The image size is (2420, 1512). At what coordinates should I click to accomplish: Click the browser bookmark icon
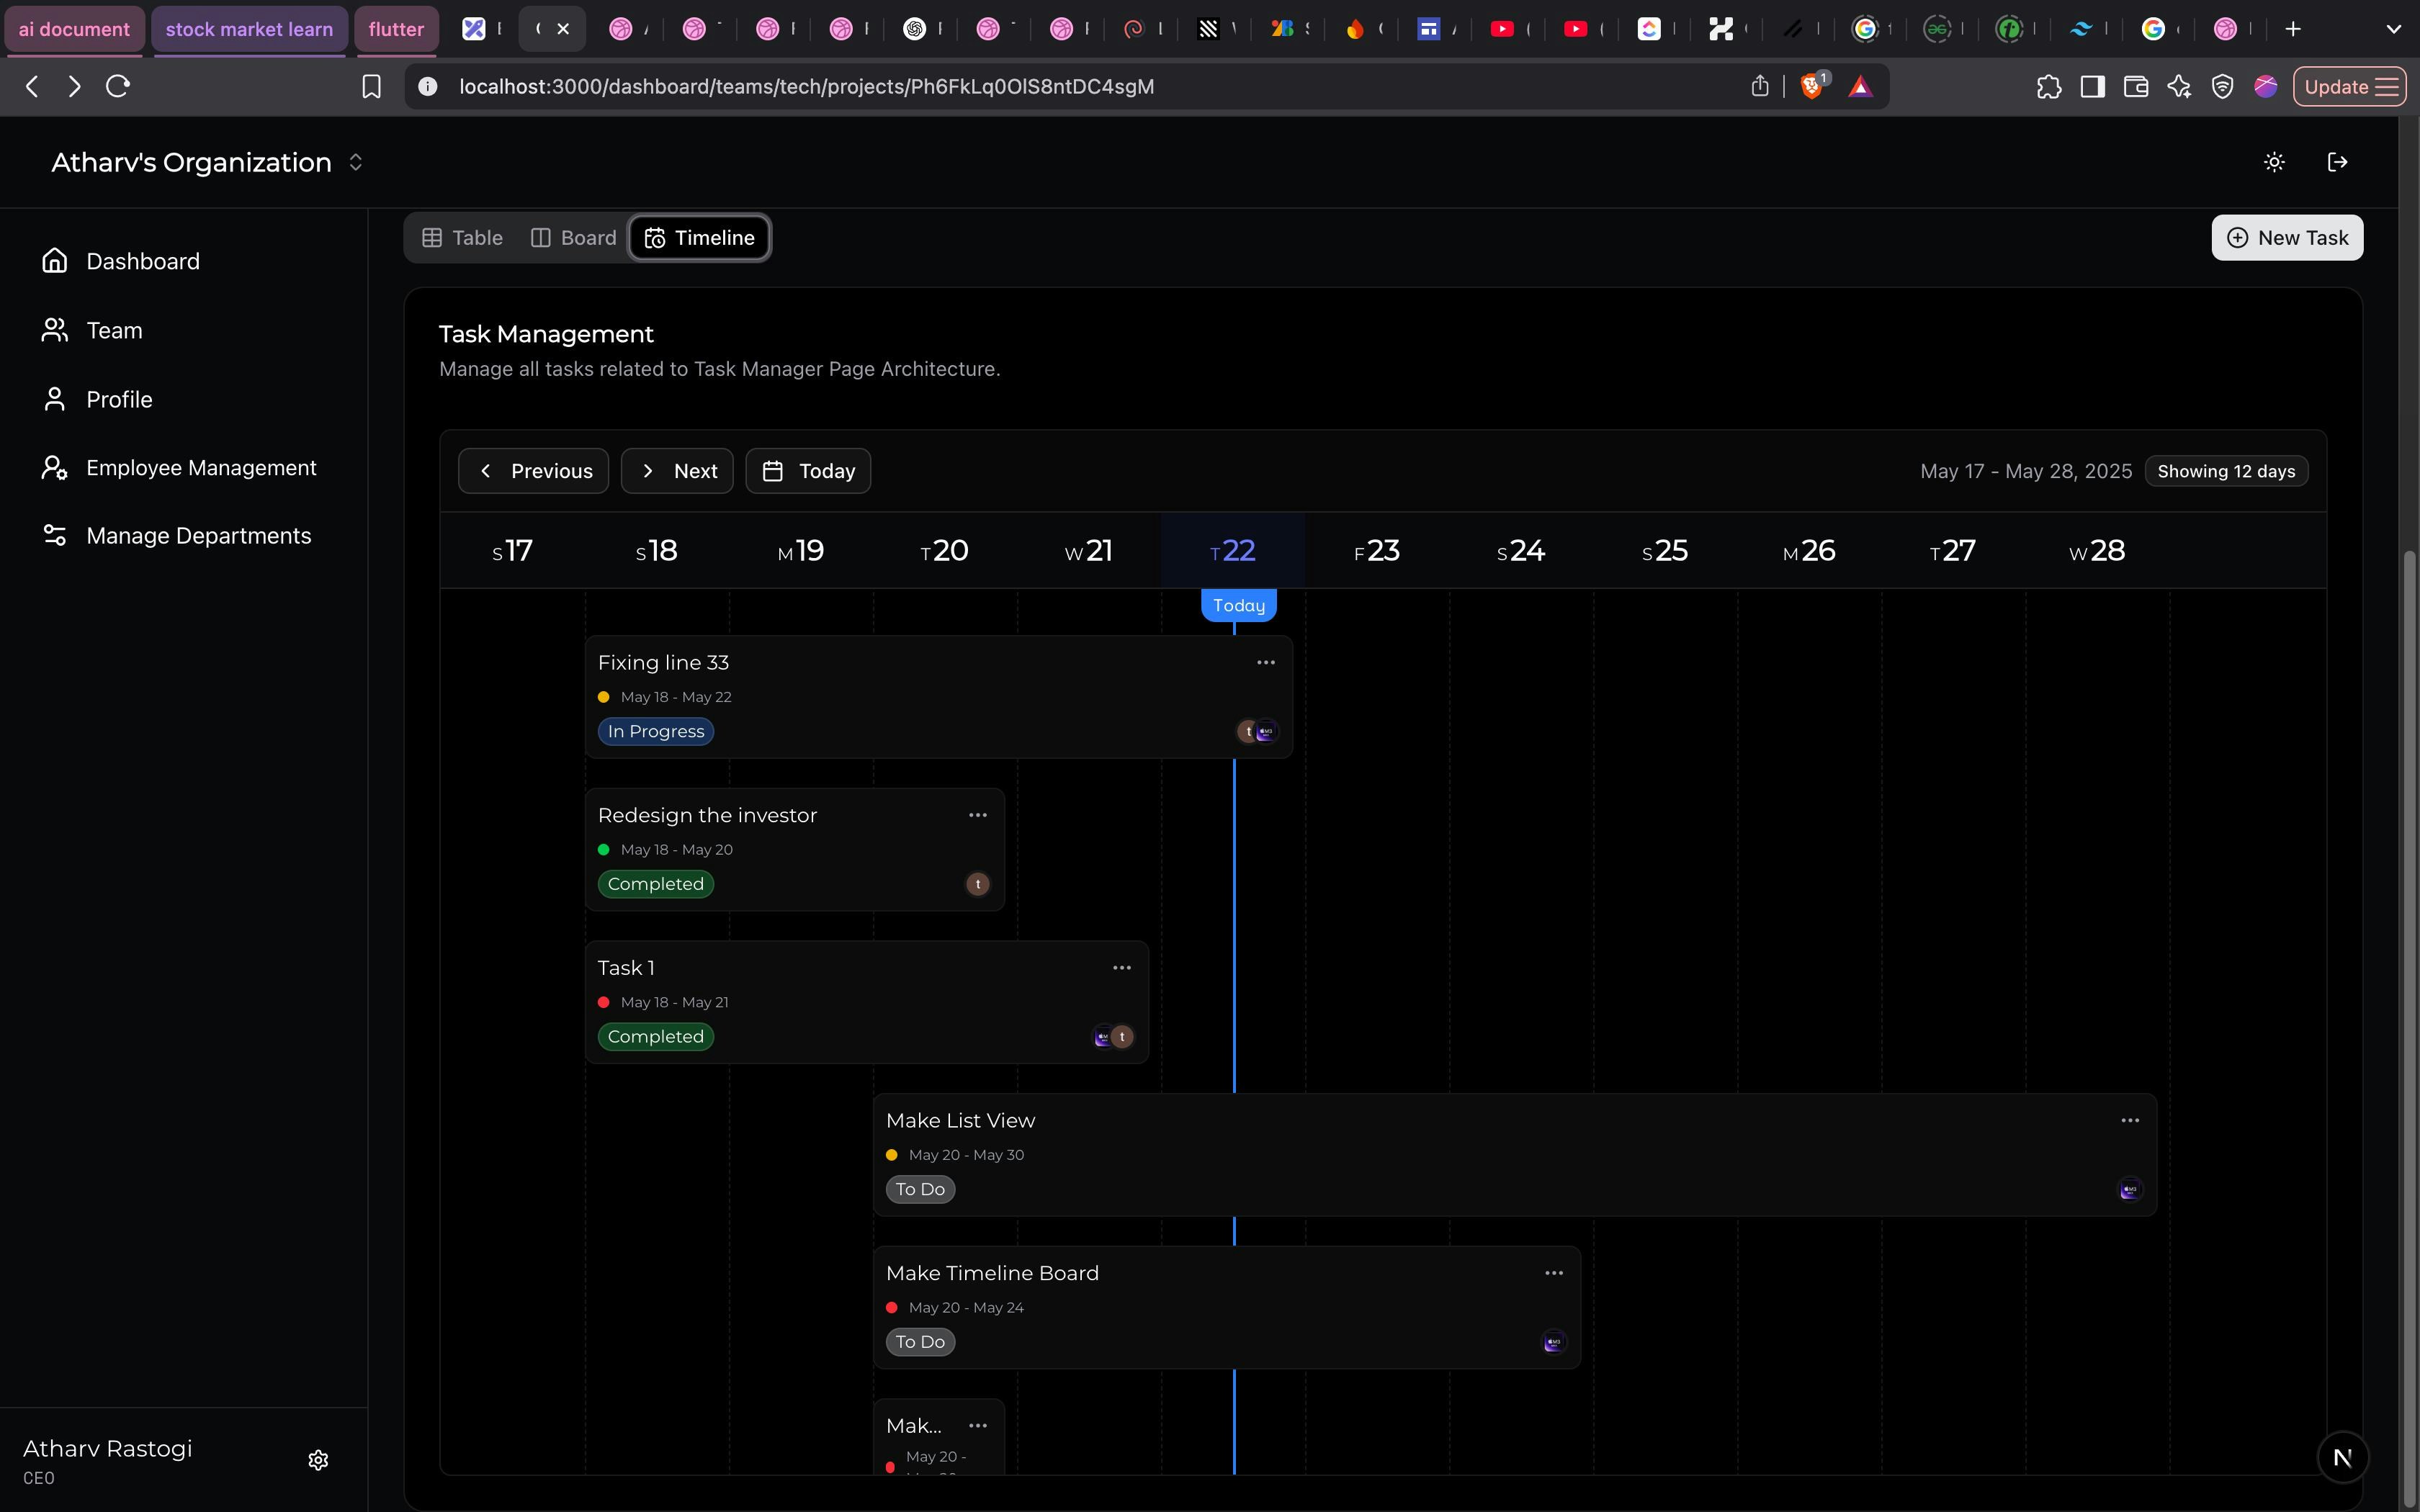(371, 87)
